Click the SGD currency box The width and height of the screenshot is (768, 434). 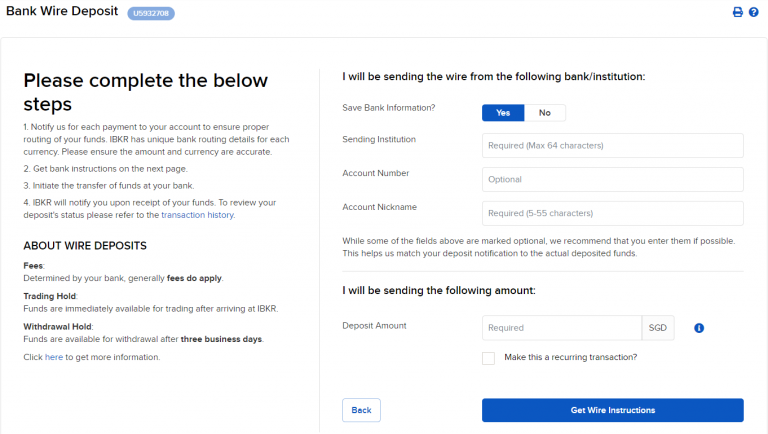point(657,328)
